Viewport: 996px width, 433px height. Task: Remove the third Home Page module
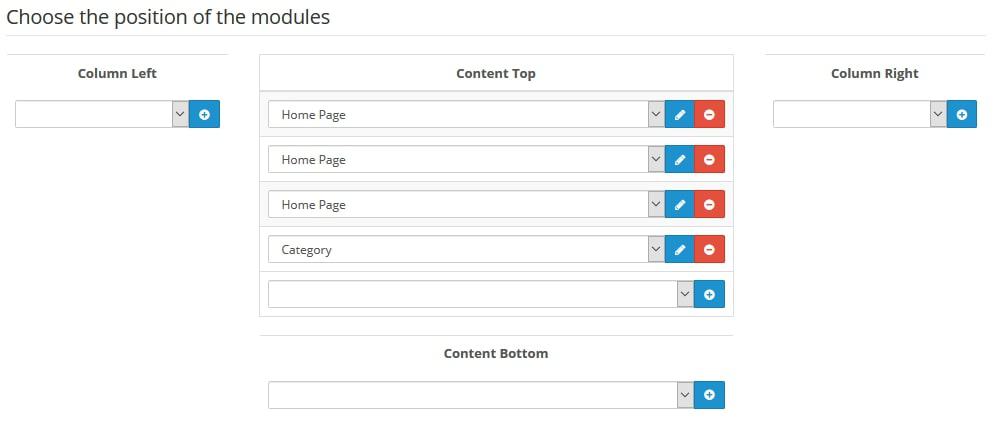pos(710,204)
